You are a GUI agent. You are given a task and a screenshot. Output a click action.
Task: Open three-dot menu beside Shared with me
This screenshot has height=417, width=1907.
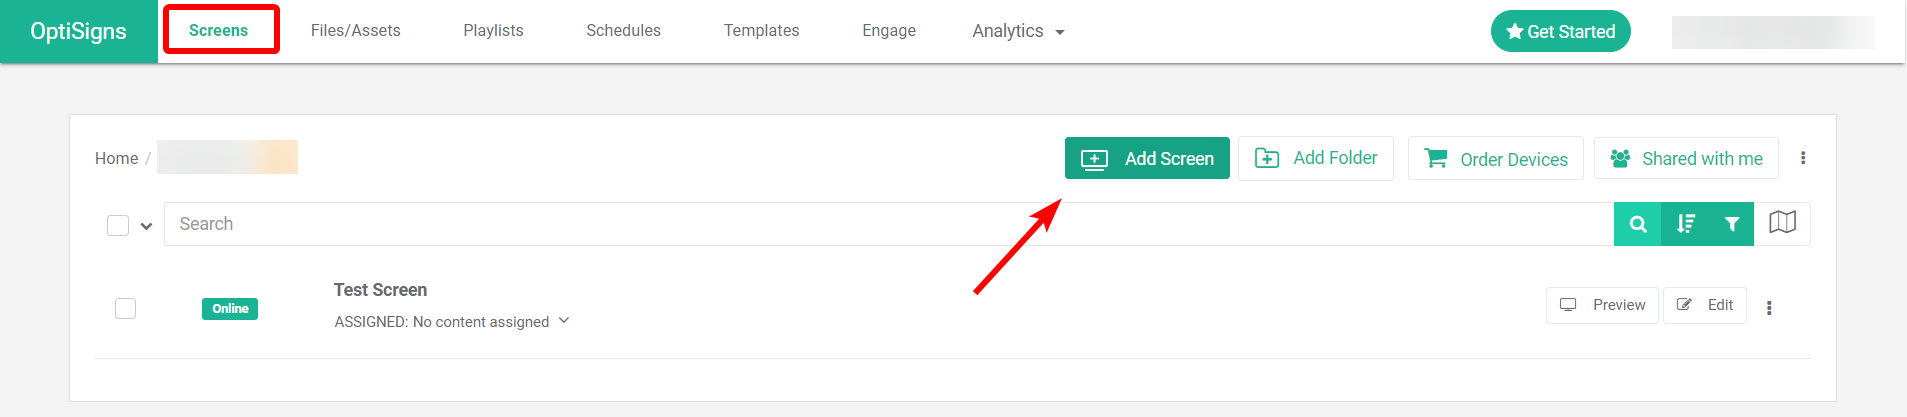[x=1803, y=158]
